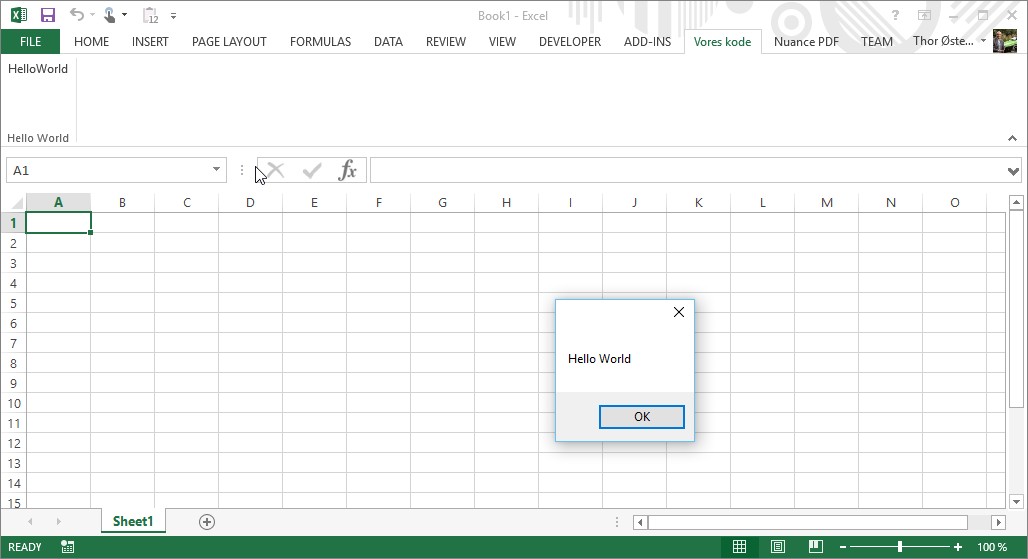Add a new sheet with plus icon

tap(207, 522)
